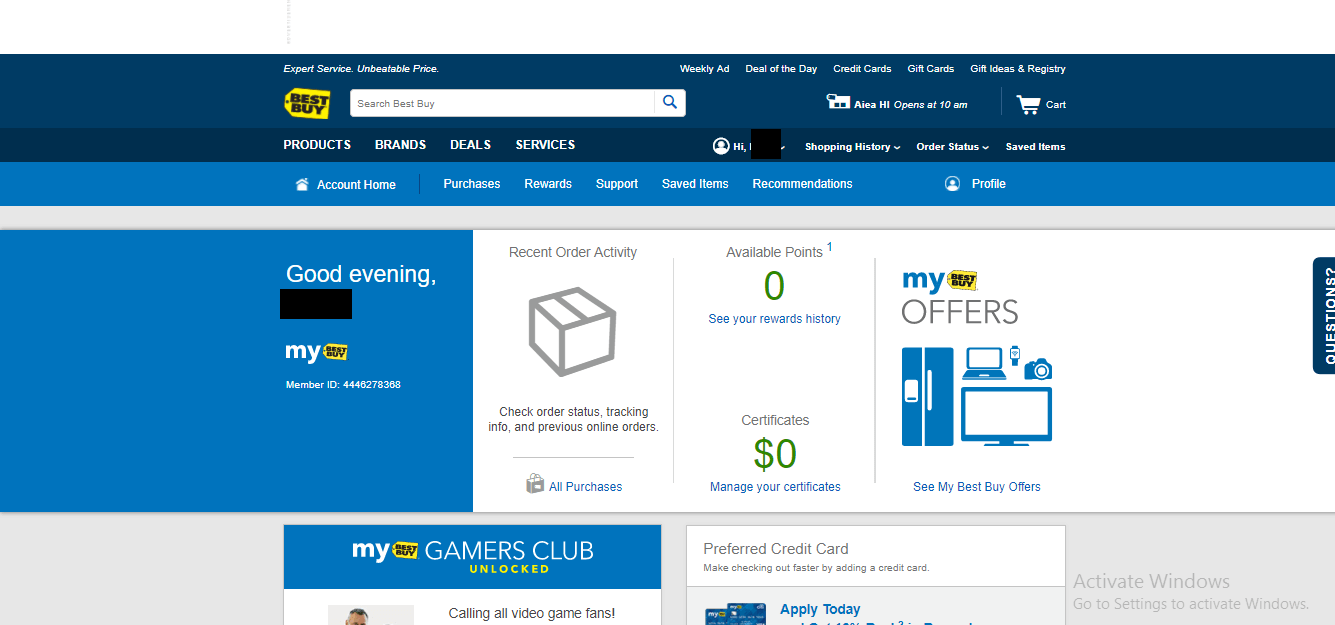1335x625 pixels.
Task: Click the Preferred Credit Card heading
Action: pyautogui.click(x=776, y=549)
